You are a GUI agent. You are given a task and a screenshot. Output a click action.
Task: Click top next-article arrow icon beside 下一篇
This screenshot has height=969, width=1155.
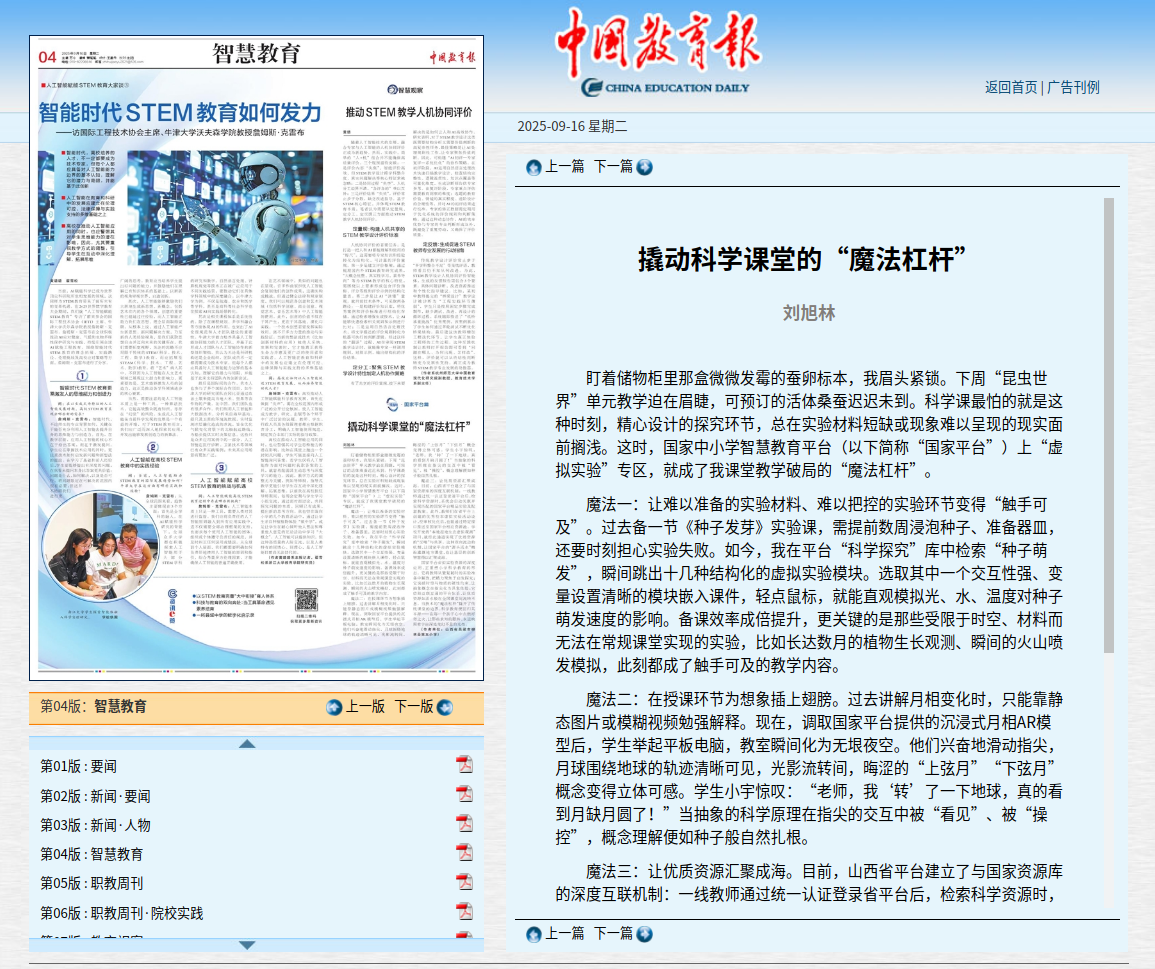pyautogui.click(x=644, y=167)
